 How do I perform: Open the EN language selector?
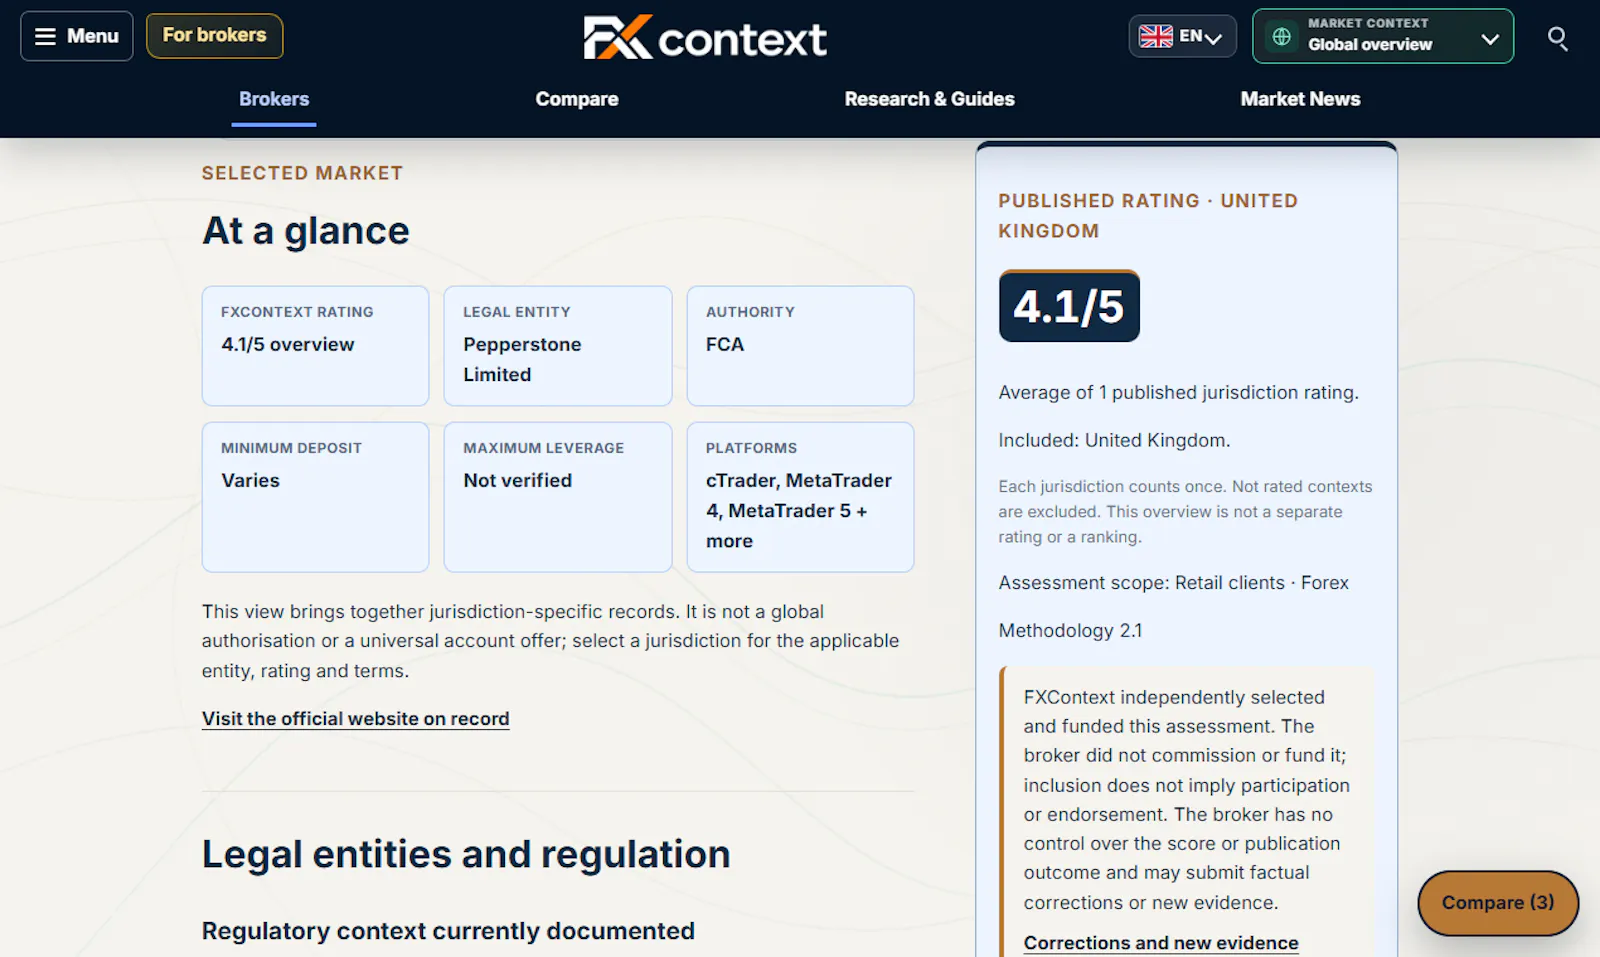click(x=1183, y=36)
